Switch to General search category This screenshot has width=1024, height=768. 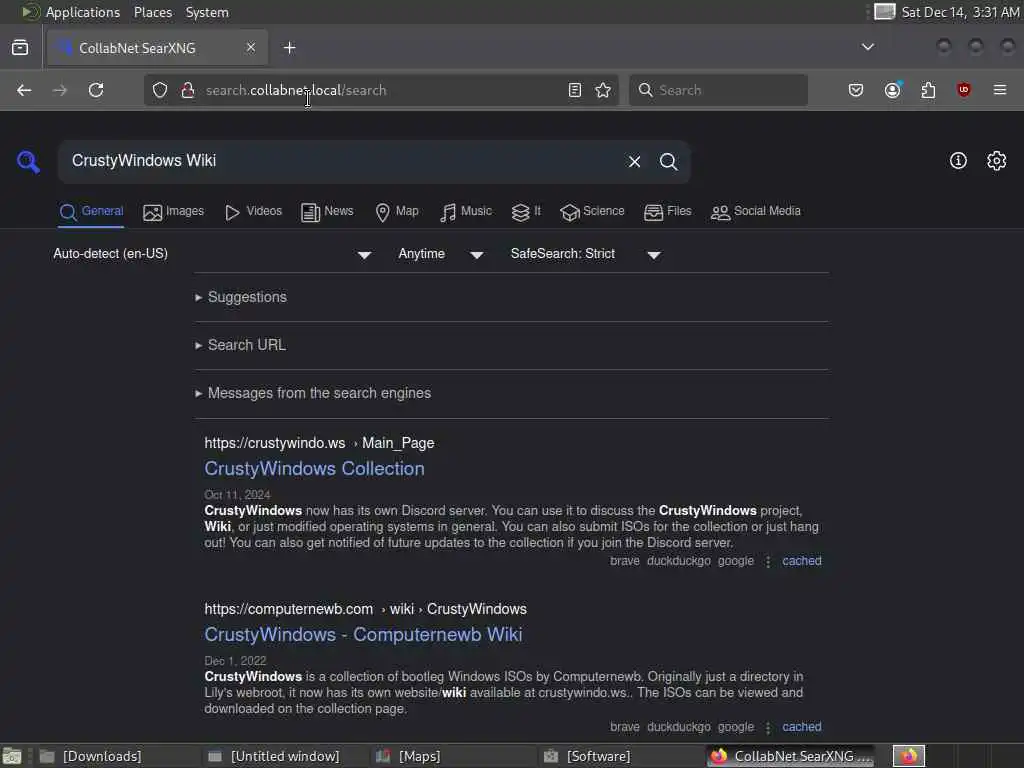[91, 212]
